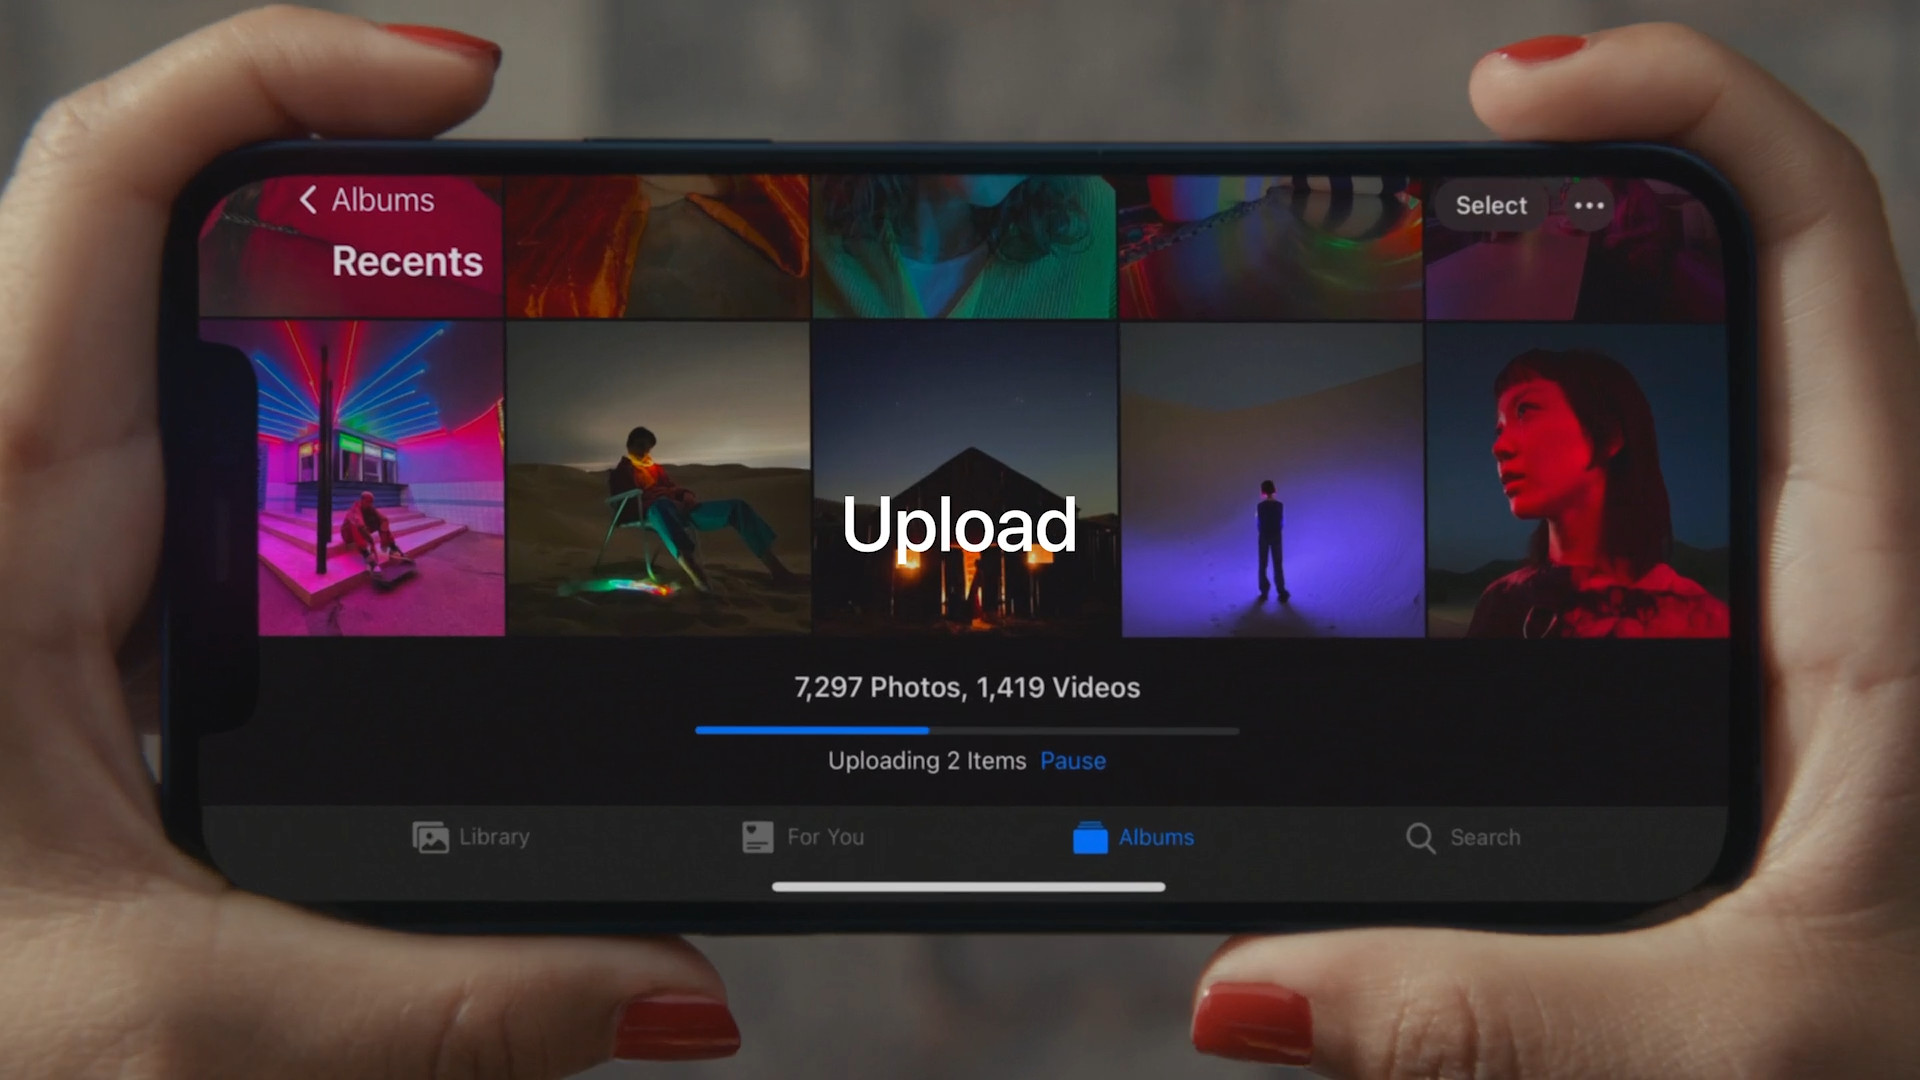This screenshot has width=1920, height=1080.
Task: Switch to the Library tab label
Action: (494, 837)
